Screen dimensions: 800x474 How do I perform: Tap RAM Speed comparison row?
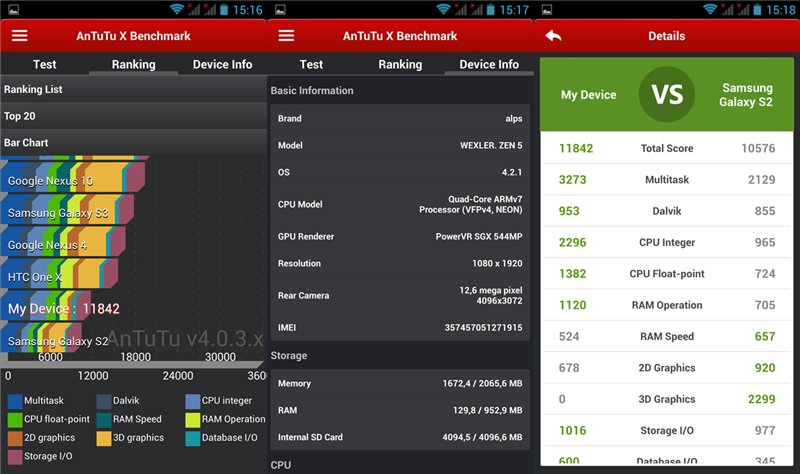(667, 337)
